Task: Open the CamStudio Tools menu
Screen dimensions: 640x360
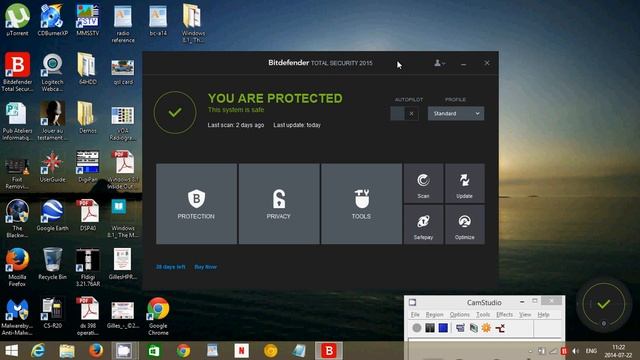Action: [x=483, y=315]
